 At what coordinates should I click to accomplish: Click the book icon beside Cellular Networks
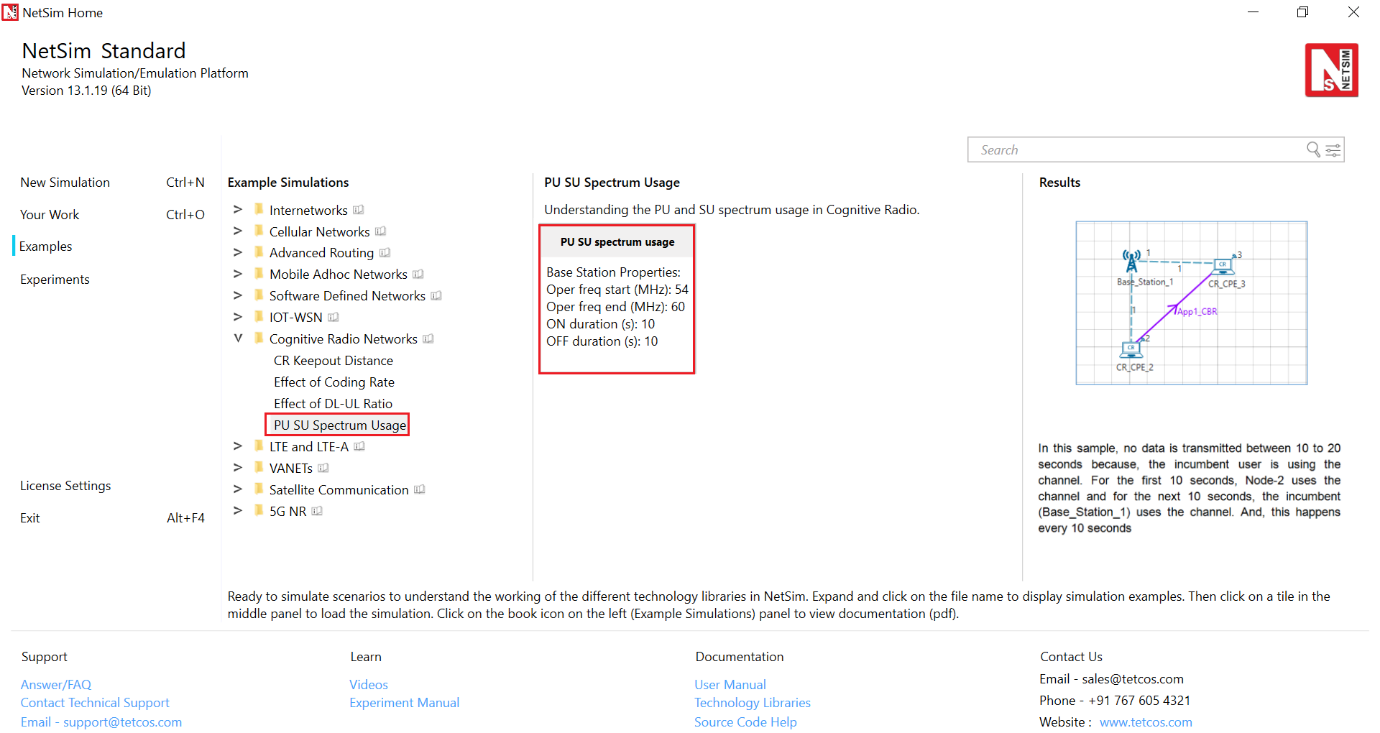tap(380, 232)
